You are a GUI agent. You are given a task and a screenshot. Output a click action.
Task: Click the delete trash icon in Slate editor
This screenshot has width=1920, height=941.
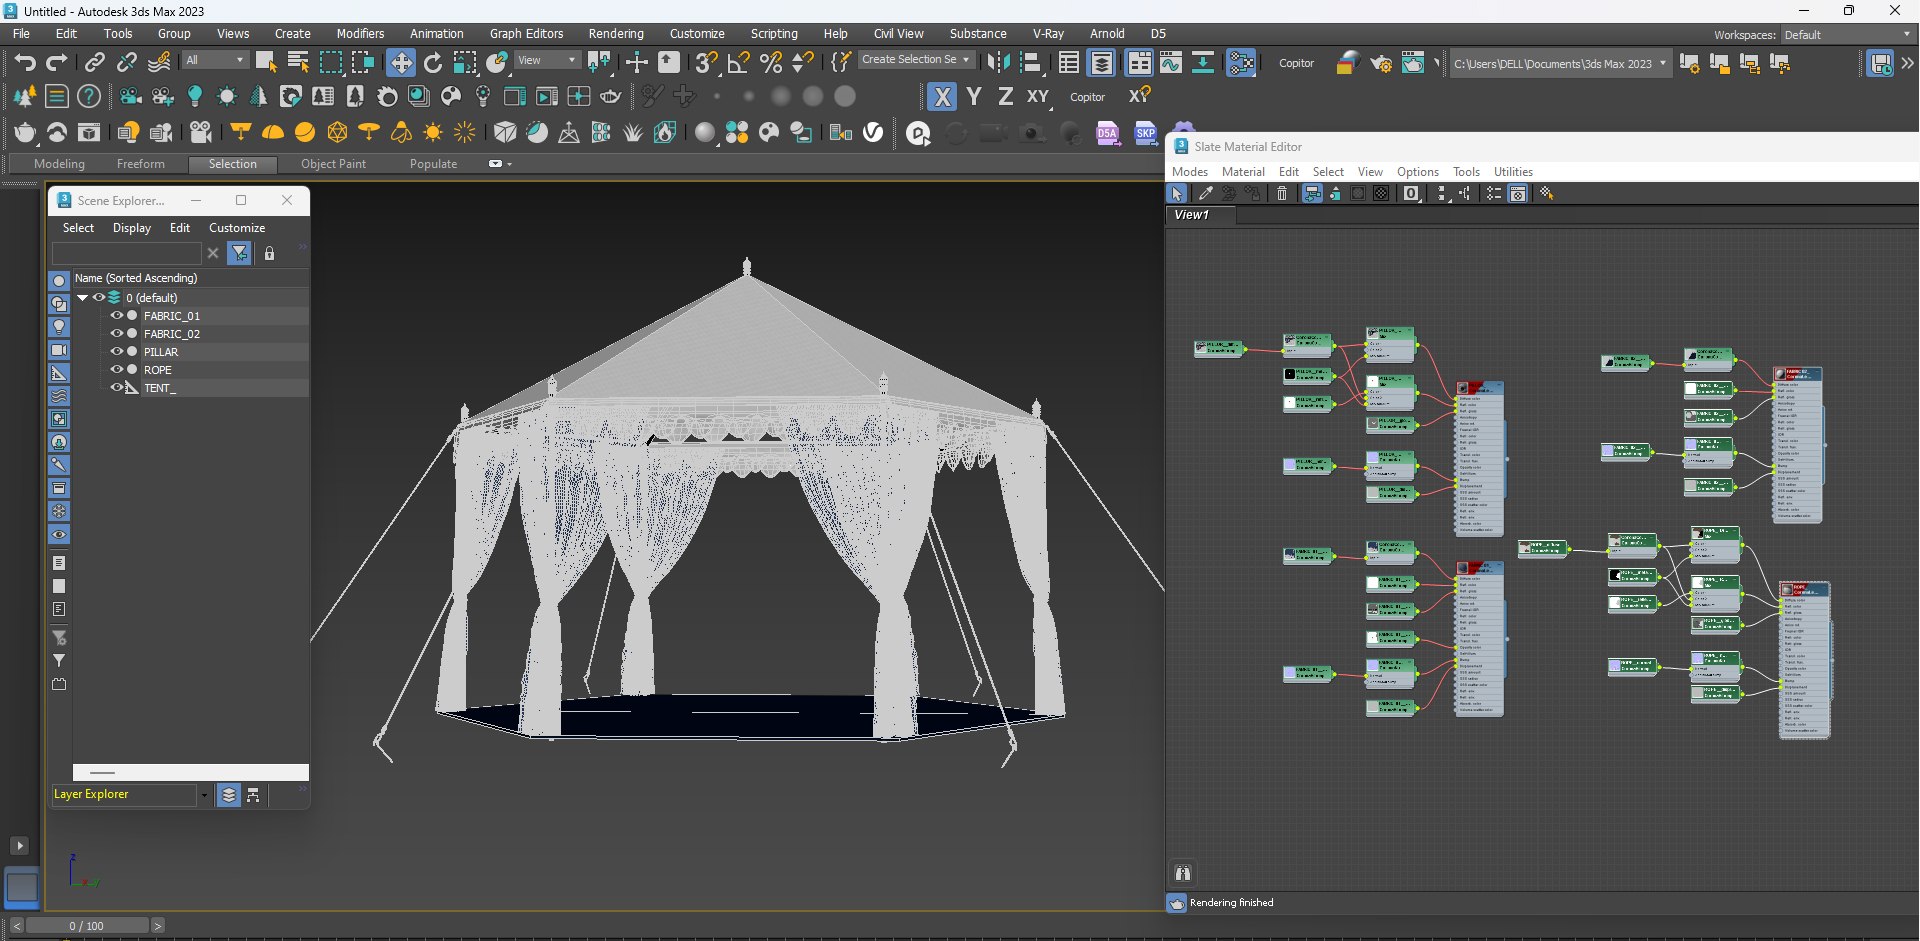(1282, 194)
